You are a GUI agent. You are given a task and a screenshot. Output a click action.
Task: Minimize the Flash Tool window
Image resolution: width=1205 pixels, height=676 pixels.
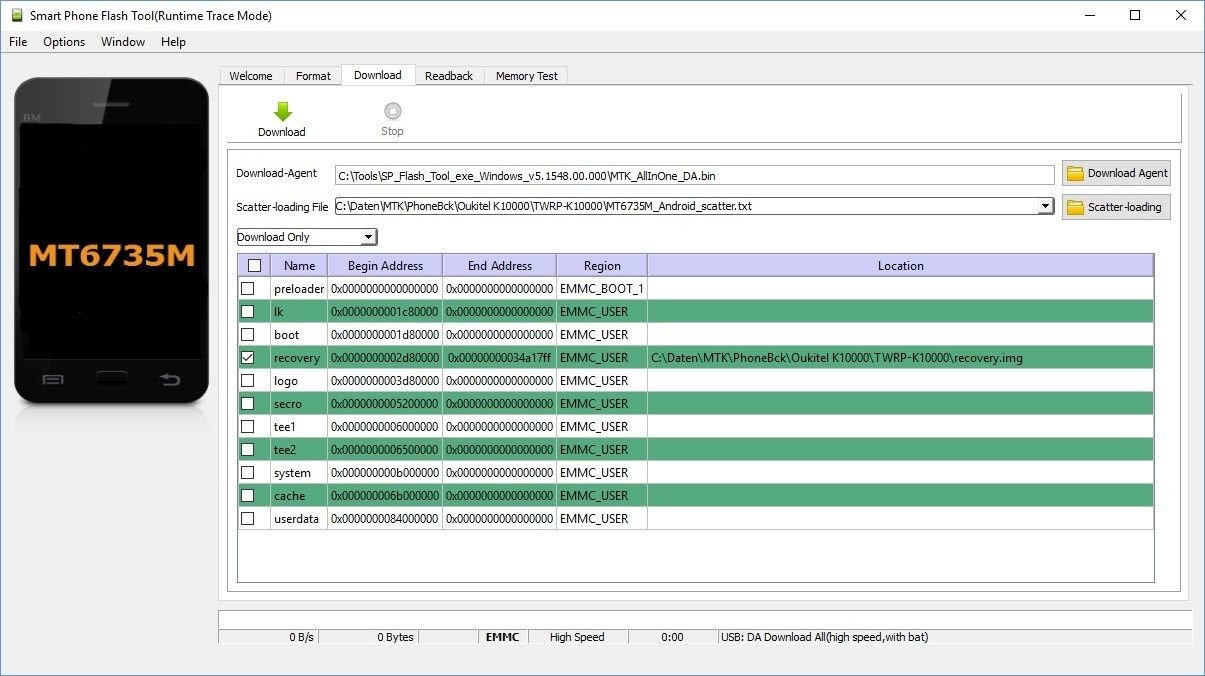point(1089,15)
